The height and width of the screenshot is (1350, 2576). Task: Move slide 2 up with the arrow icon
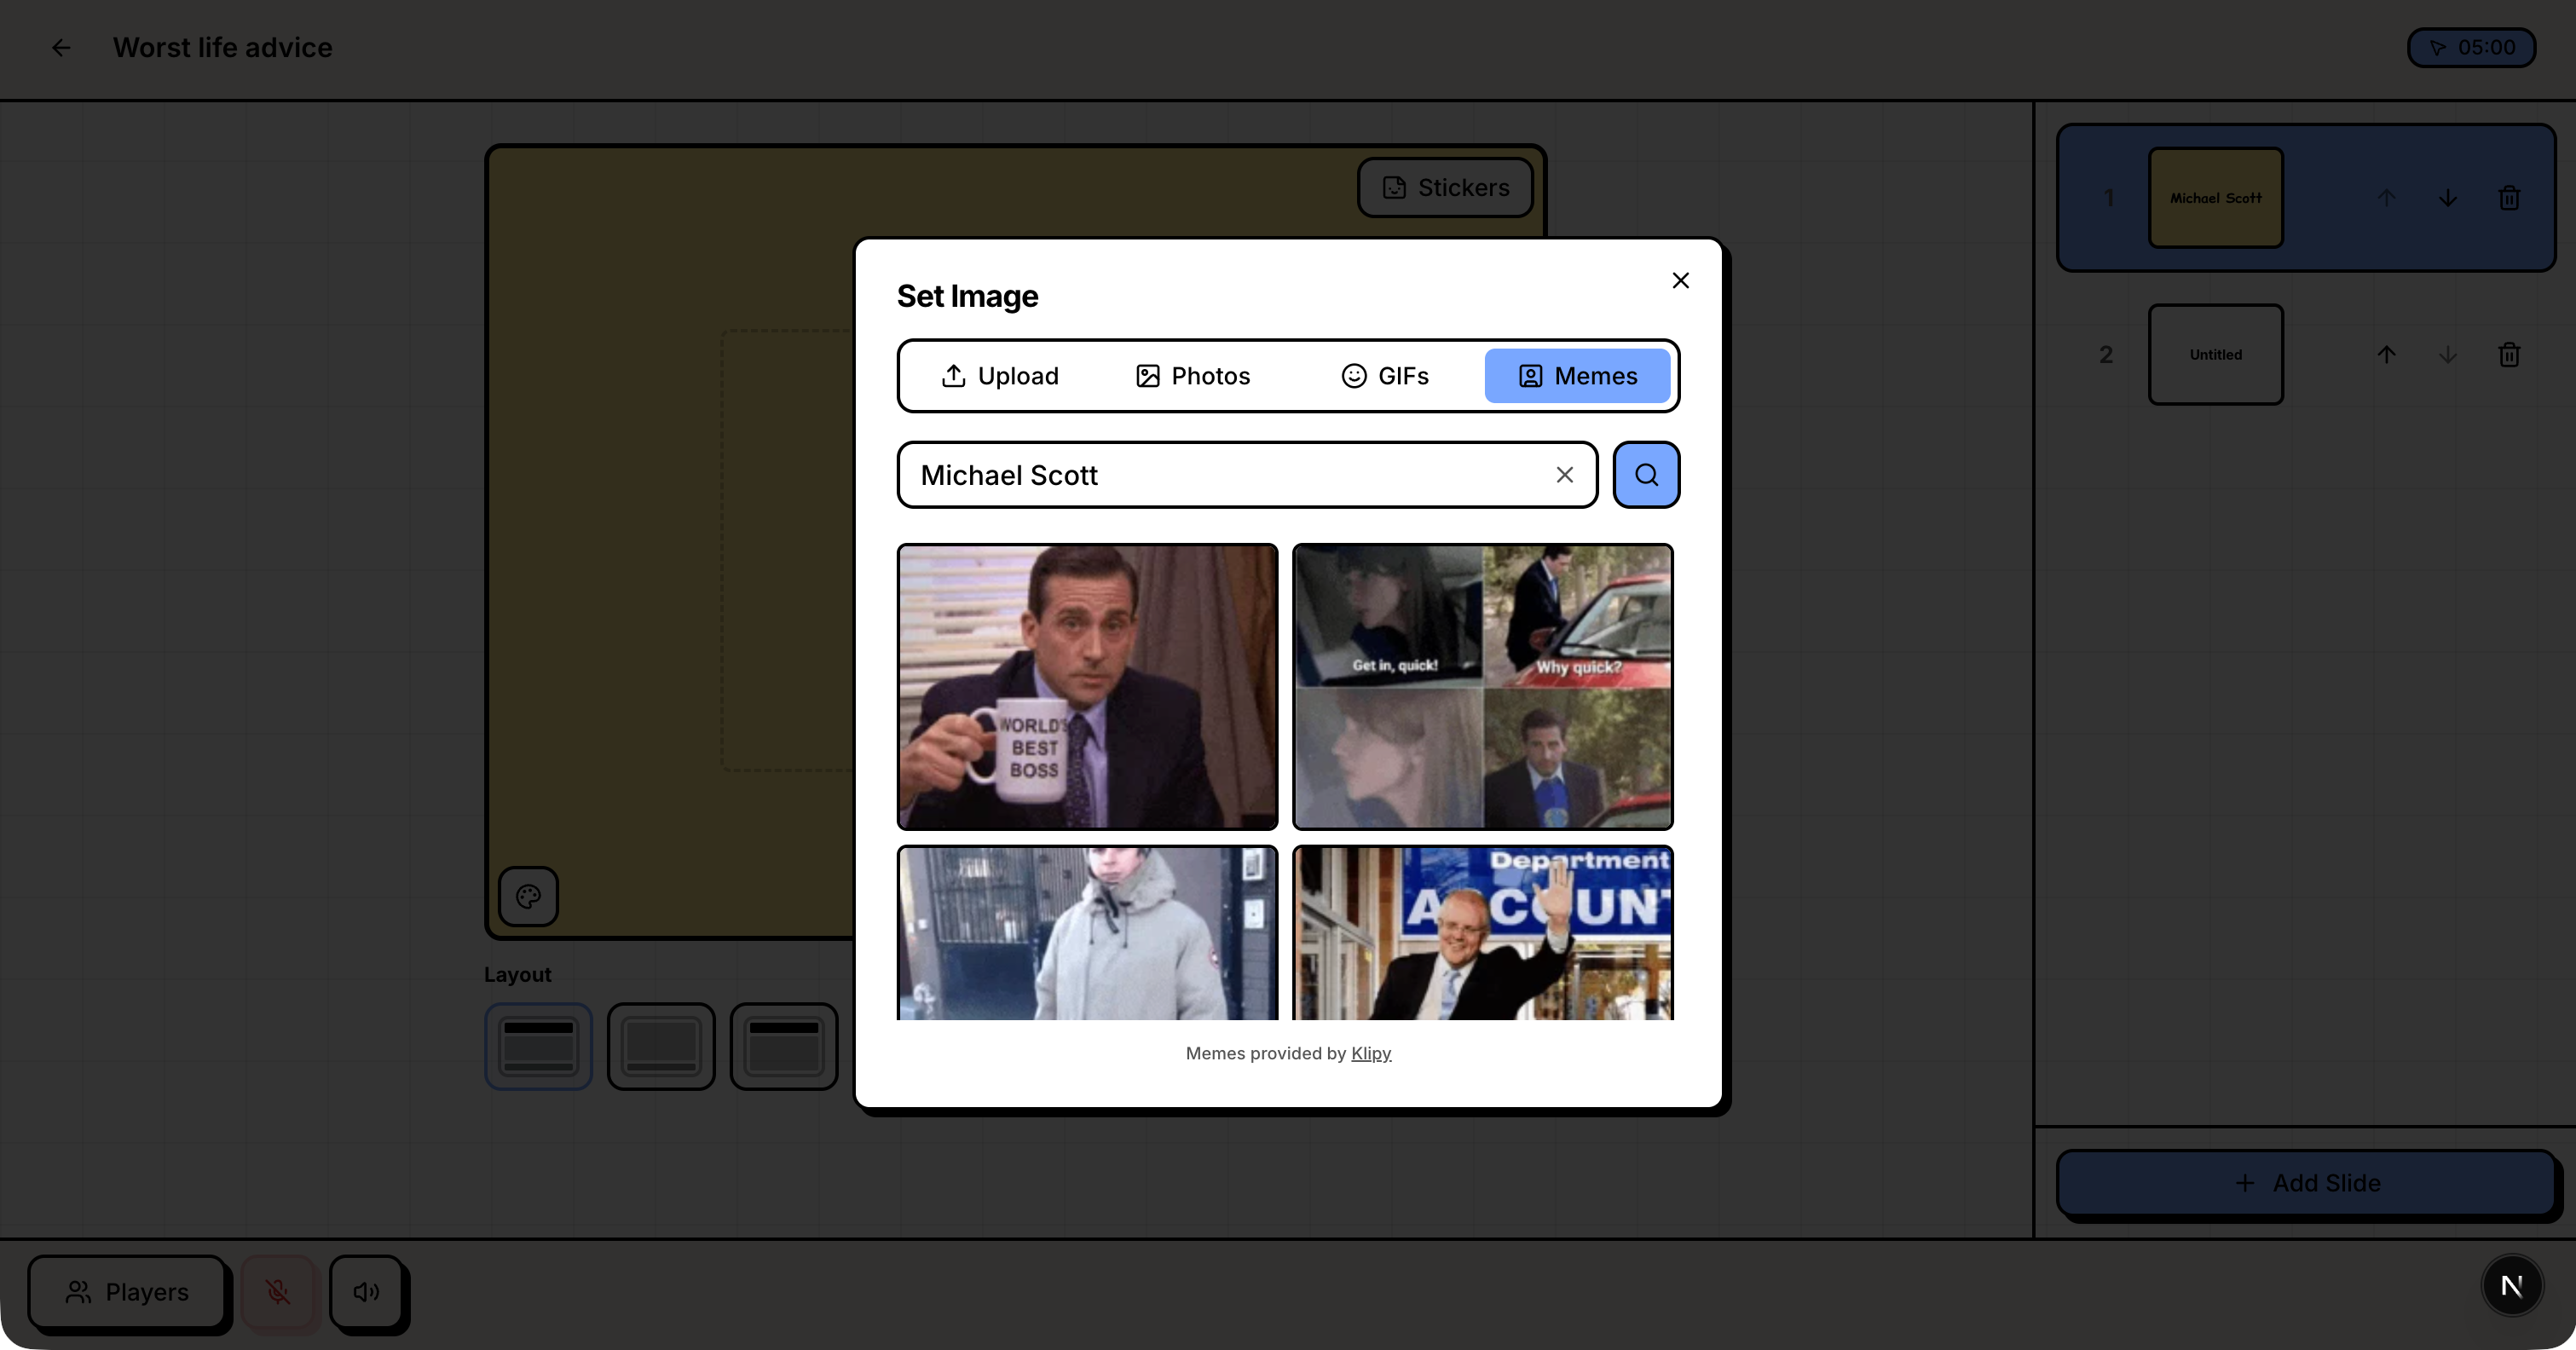[x=2386, y=354]
